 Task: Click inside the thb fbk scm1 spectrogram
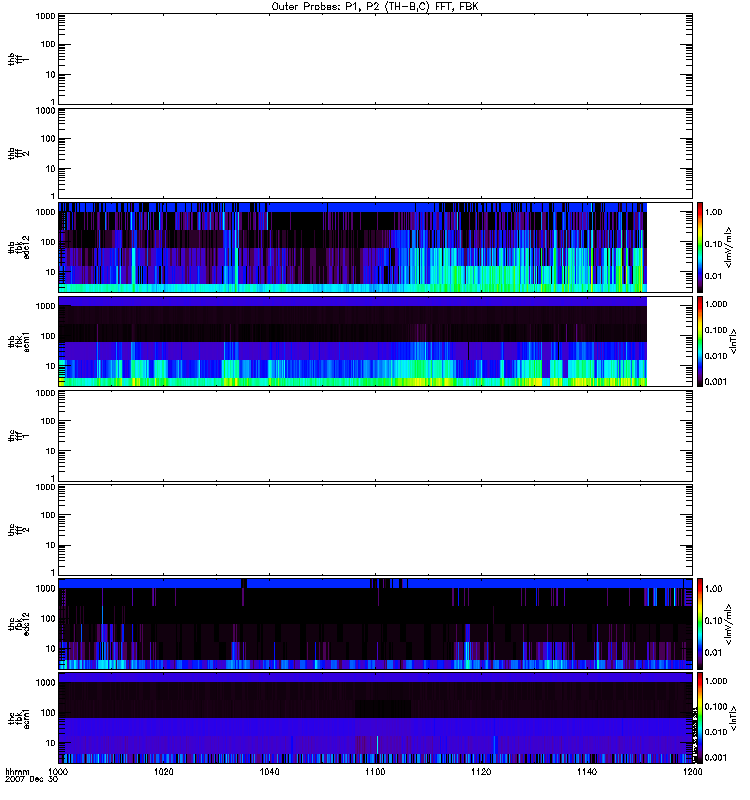tap(352, 340)
